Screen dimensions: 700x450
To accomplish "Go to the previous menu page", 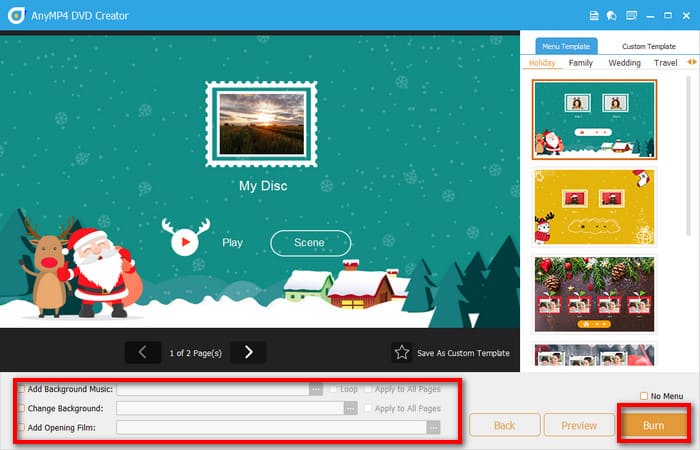I will 142,352.
